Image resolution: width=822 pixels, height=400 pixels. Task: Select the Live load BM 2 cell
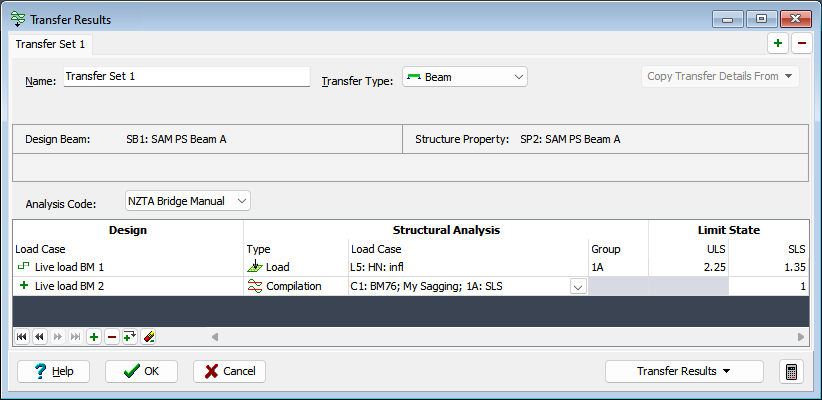tap(128, 286)
